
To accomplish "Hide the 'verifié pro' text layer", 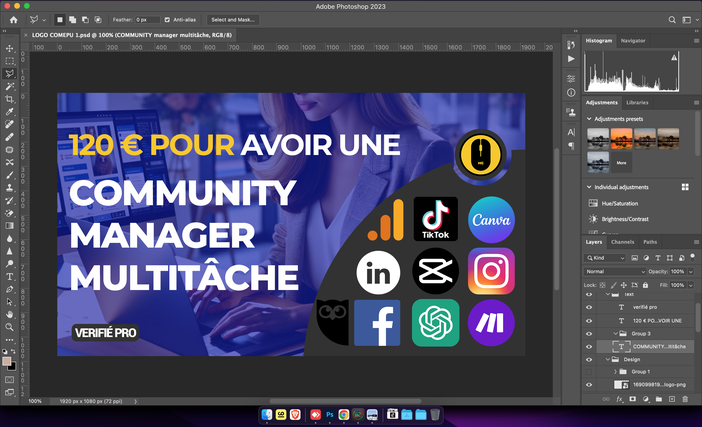I will click(x=589, y=307).
